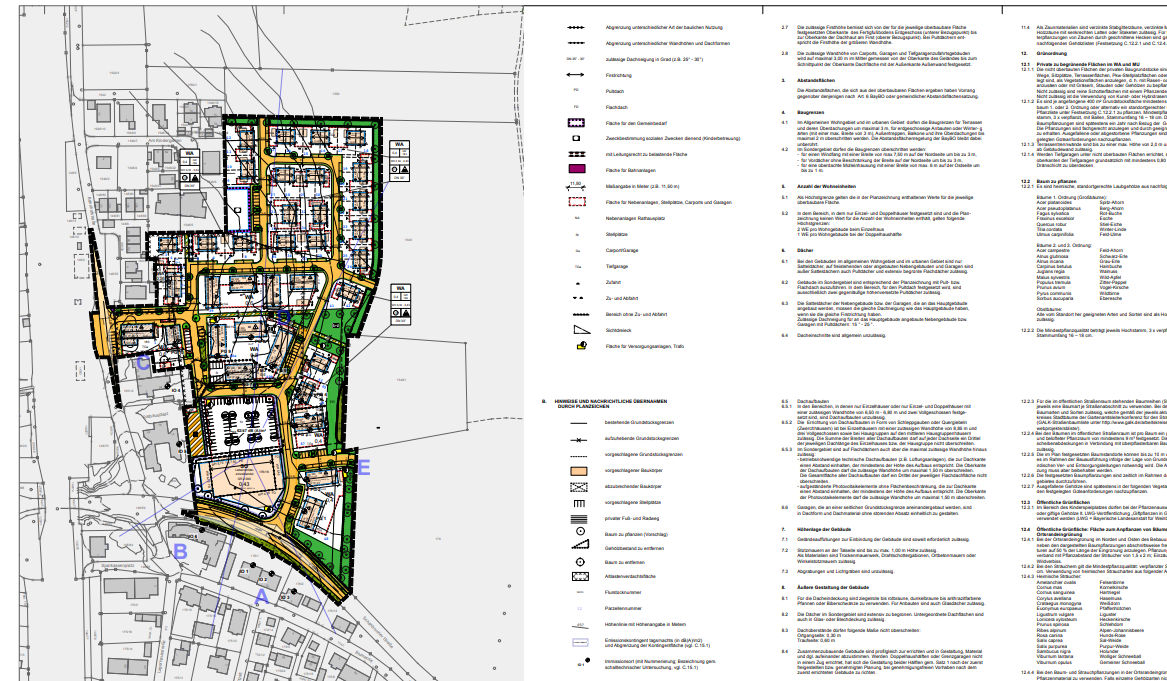Click the legend text 'Sichtdreieck'

pos(618,330)
